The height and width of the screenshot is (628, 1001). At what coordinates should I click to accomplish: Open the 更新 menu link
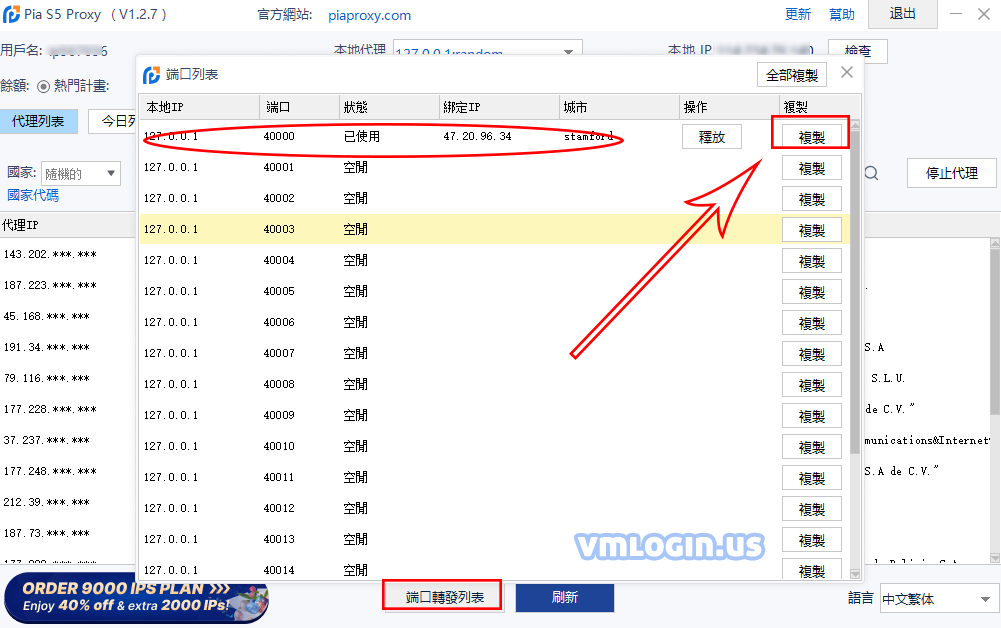tap(798, 15)
